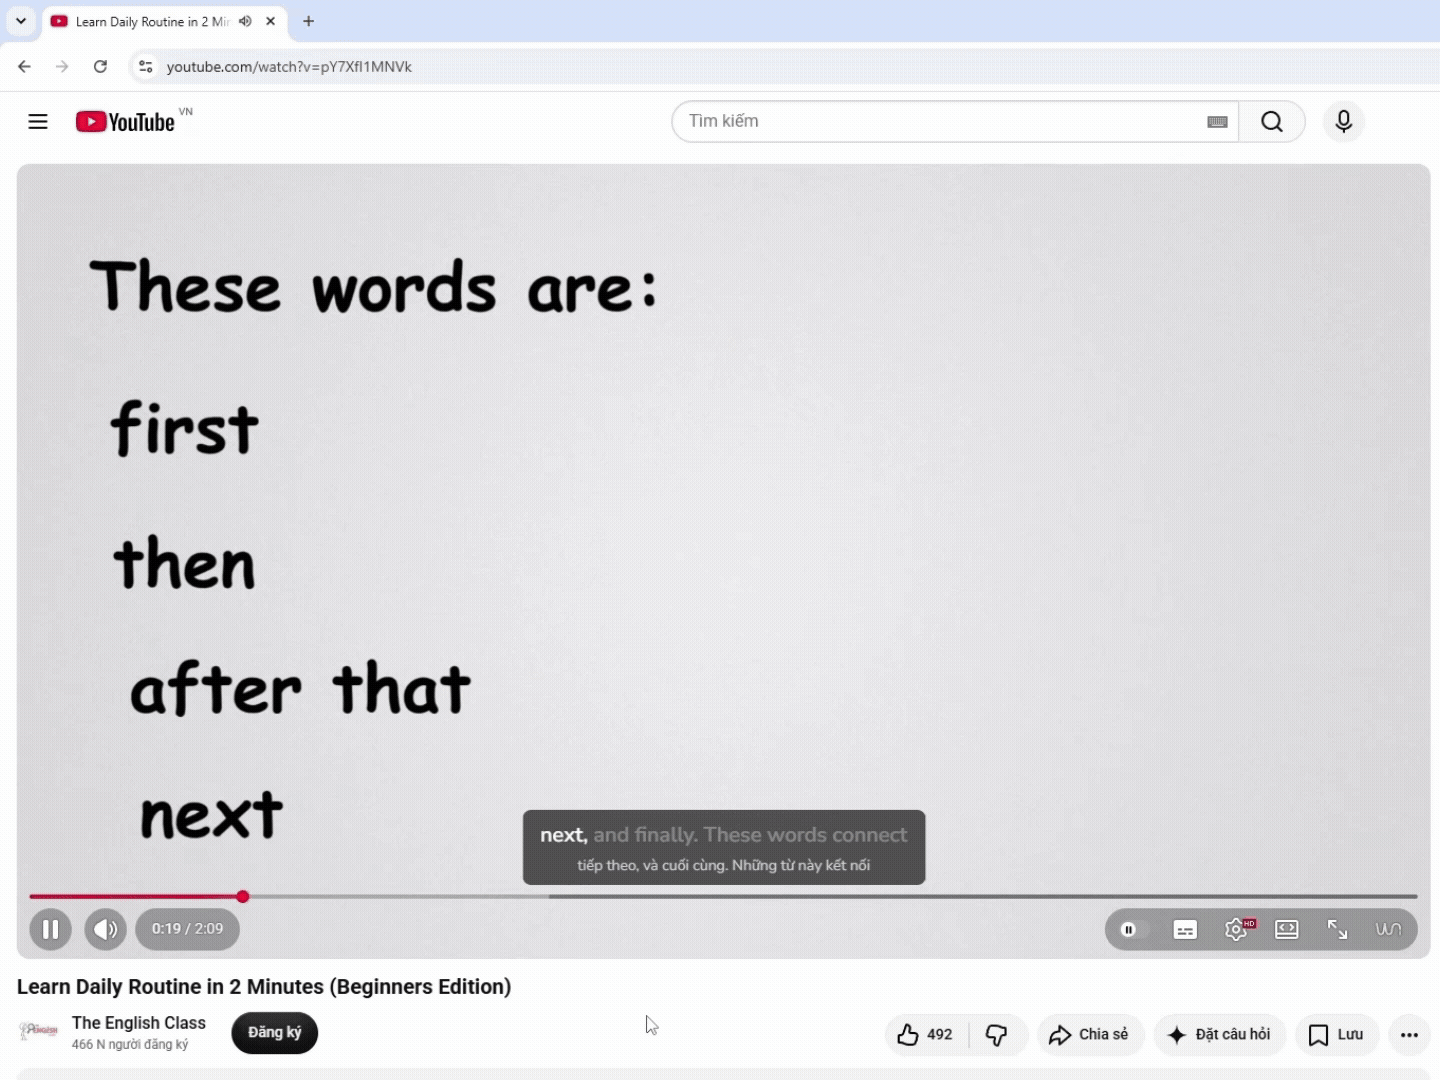Image resolution: width=1440 pixels, height=1080 pixels.
Task: Go to YouTube home via the logo
Action: click(x=125, y=122)
